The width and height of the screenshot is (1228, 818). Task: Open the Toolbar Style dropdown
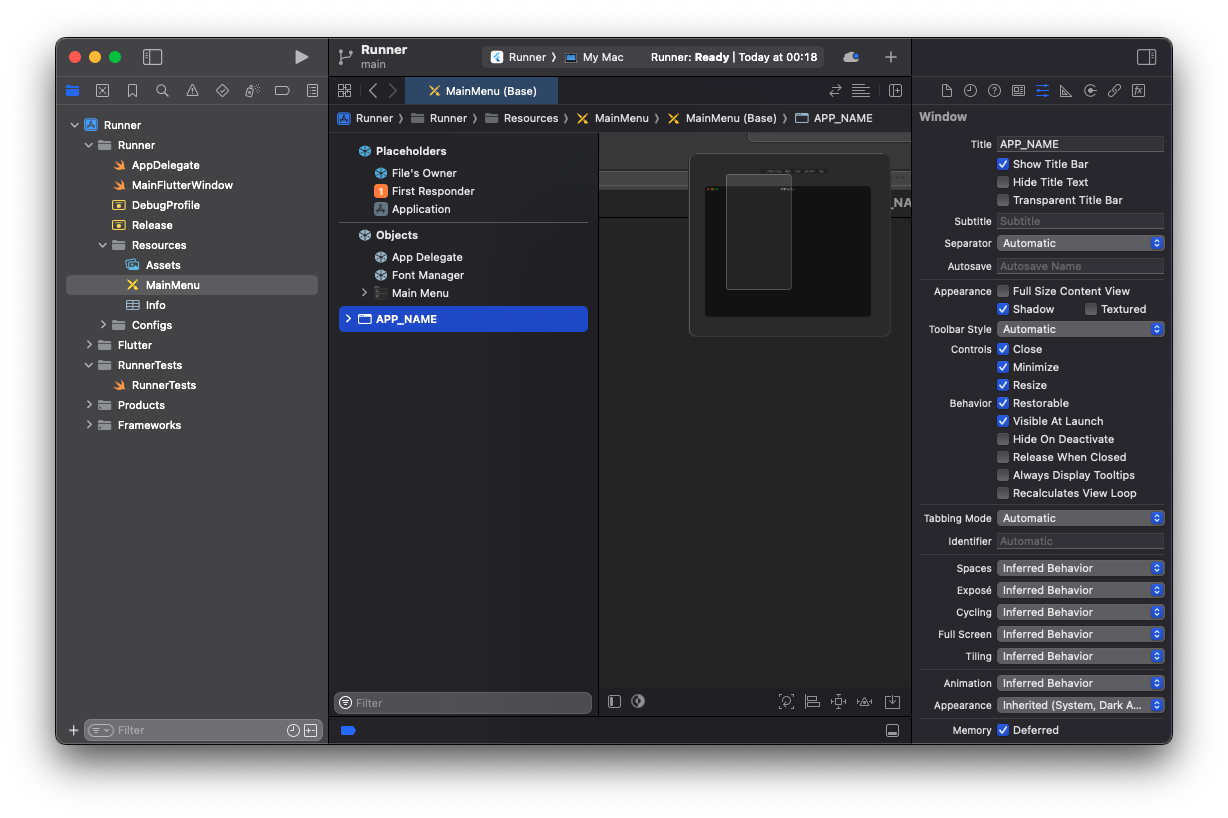[x=1080, y=328]
